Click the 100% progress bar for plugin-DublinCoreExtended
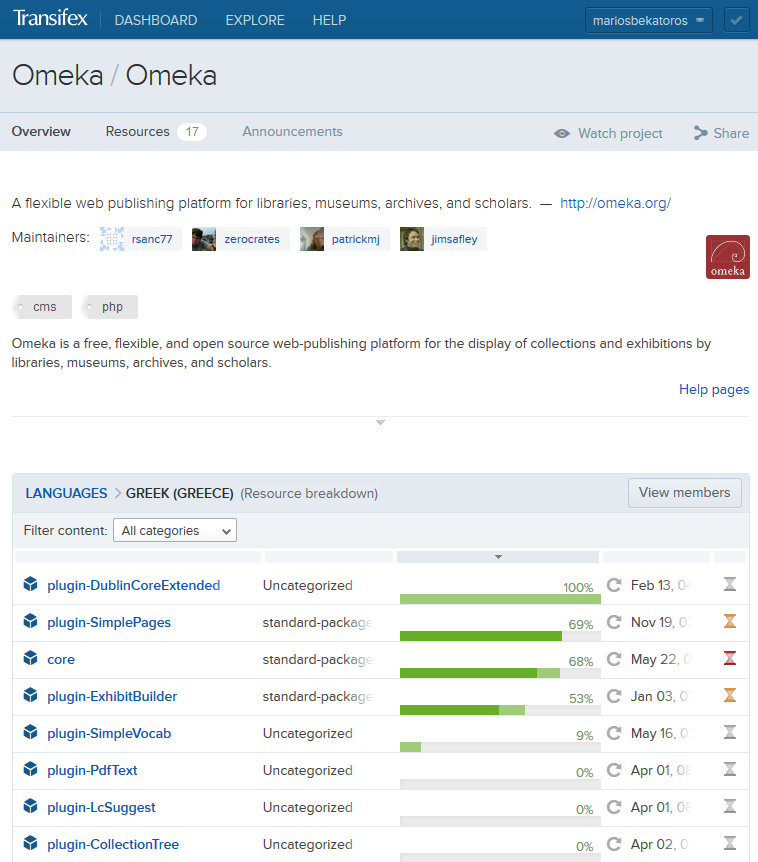Viewport: 758px width, 862px height. pos(500,599)
